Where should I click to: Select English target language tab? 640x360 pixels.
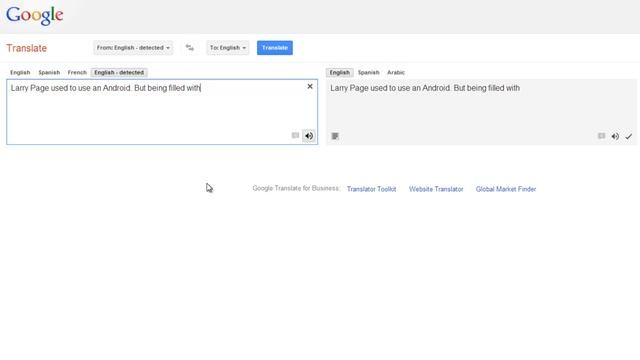click(340, 72)
